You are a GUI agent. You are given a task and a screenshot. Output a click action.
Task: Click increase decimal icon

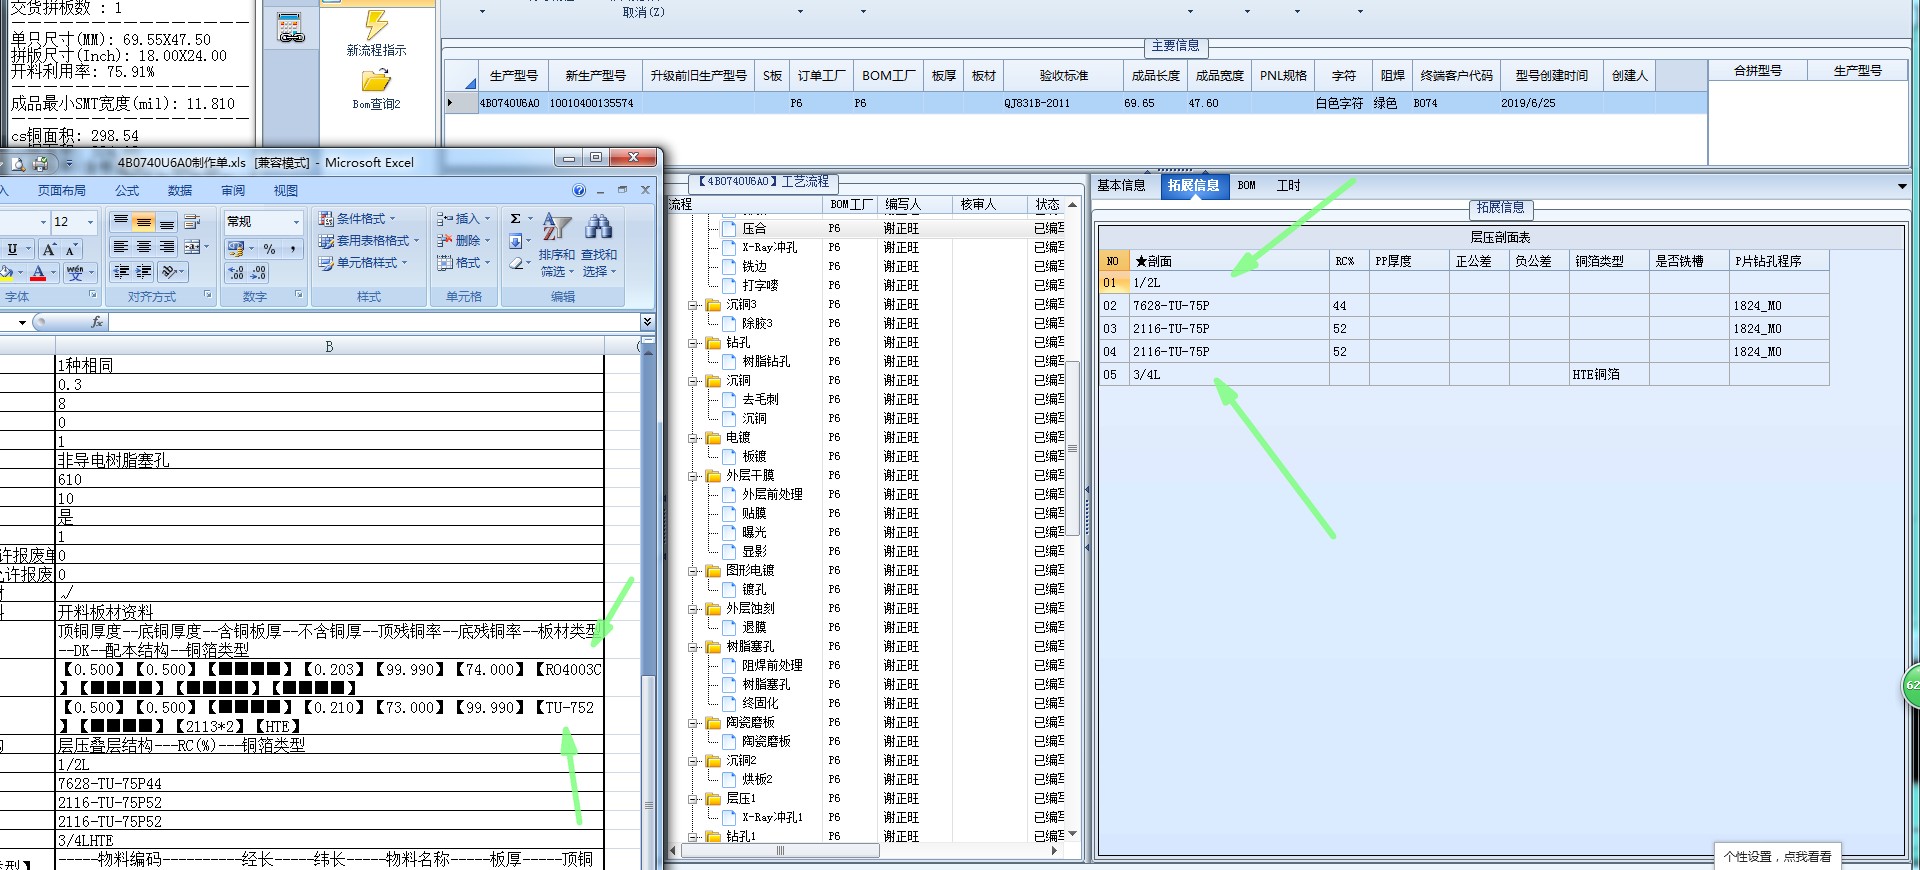click(236, 273)
